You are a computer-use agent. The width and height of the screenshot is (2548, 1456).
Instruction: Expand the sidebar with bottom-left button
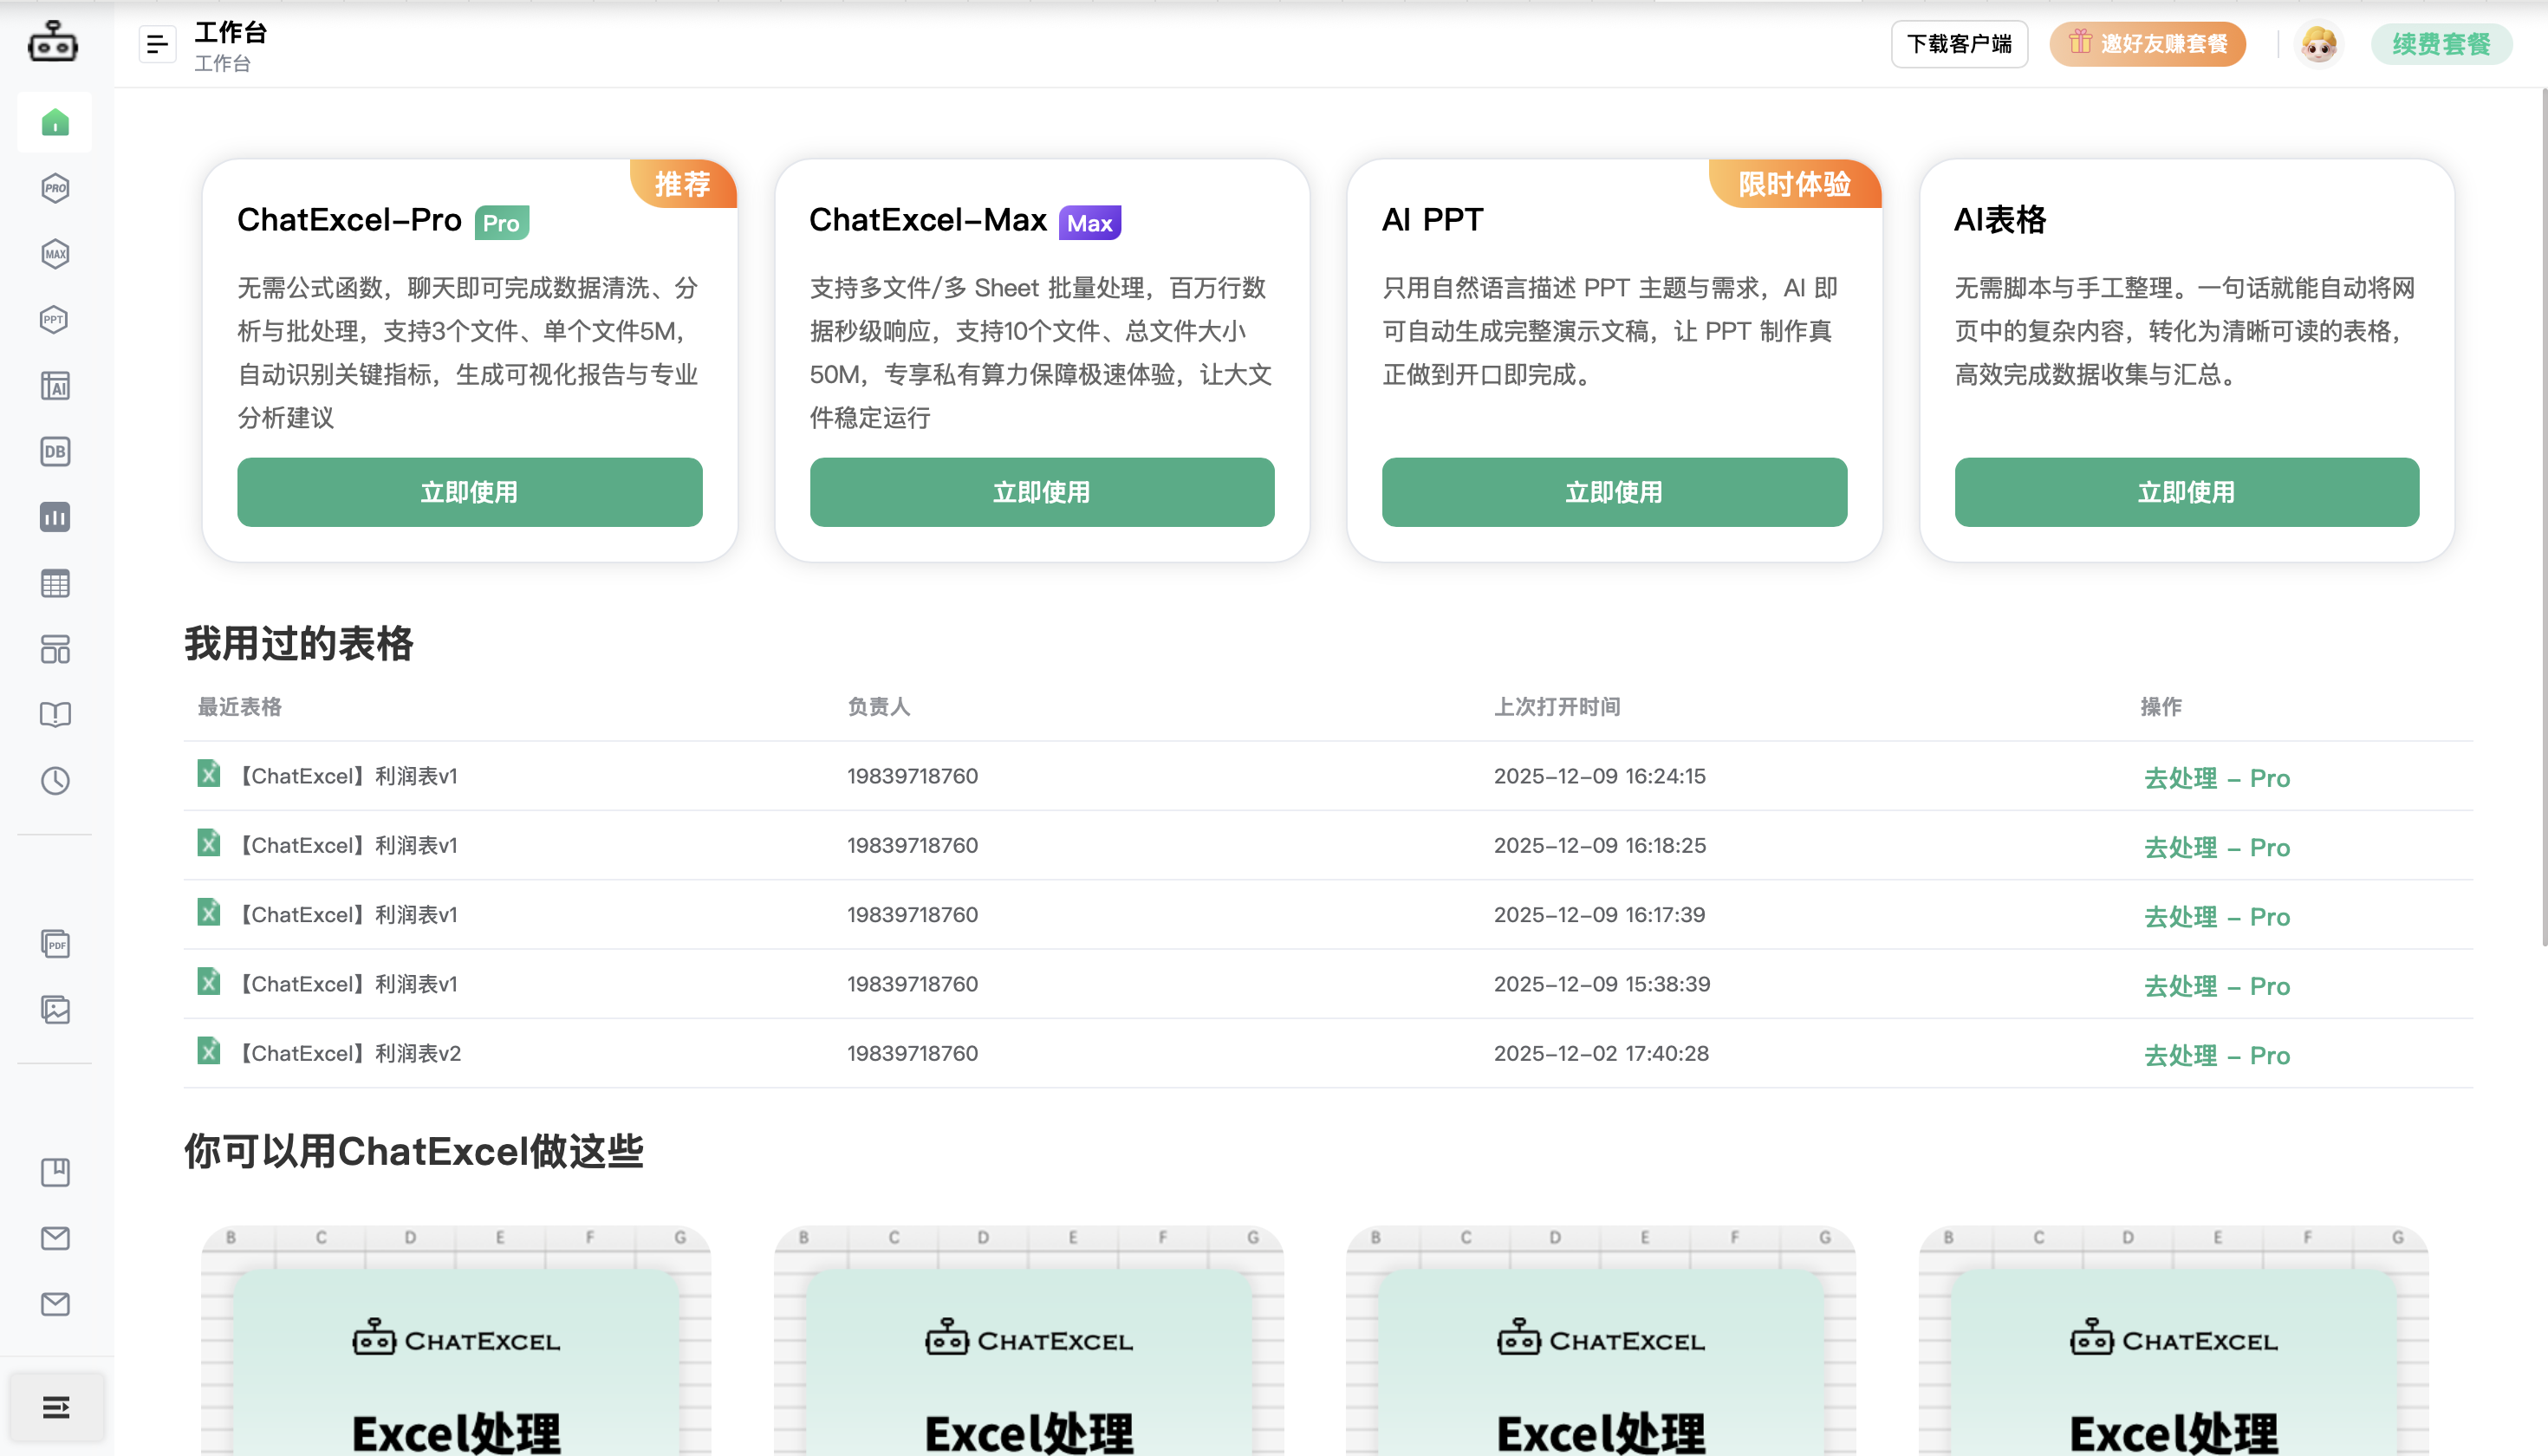(56, 1407)
